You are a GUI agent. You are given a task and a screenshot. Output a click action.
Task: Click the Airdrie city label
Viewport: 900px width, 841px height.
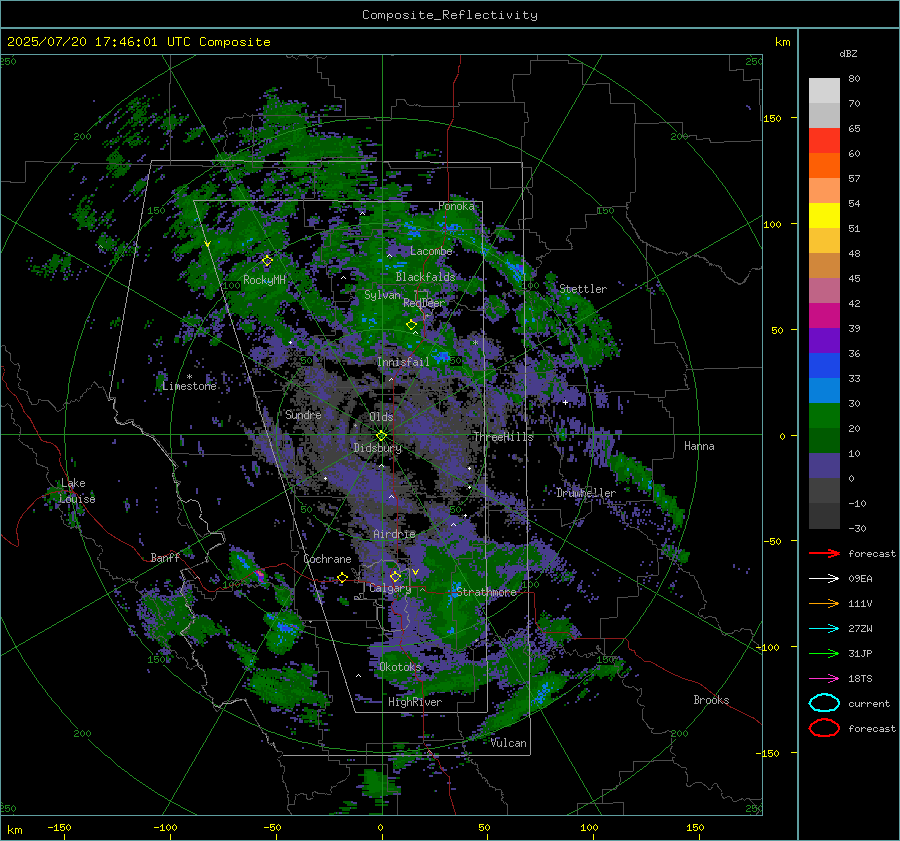point(394,534)
